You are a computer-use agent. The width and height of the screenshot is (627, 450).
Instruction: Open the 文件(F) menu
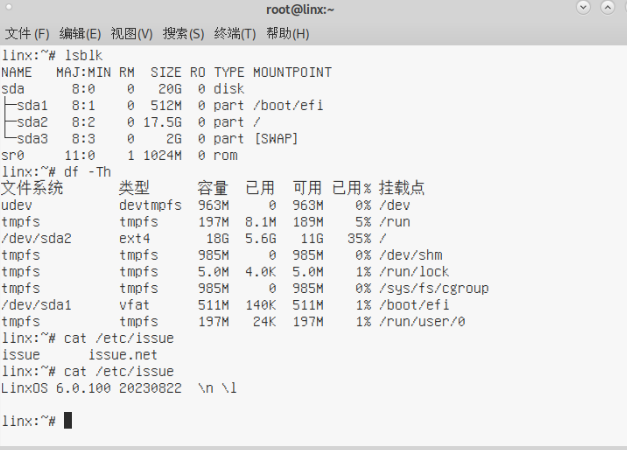click(27, 34)
